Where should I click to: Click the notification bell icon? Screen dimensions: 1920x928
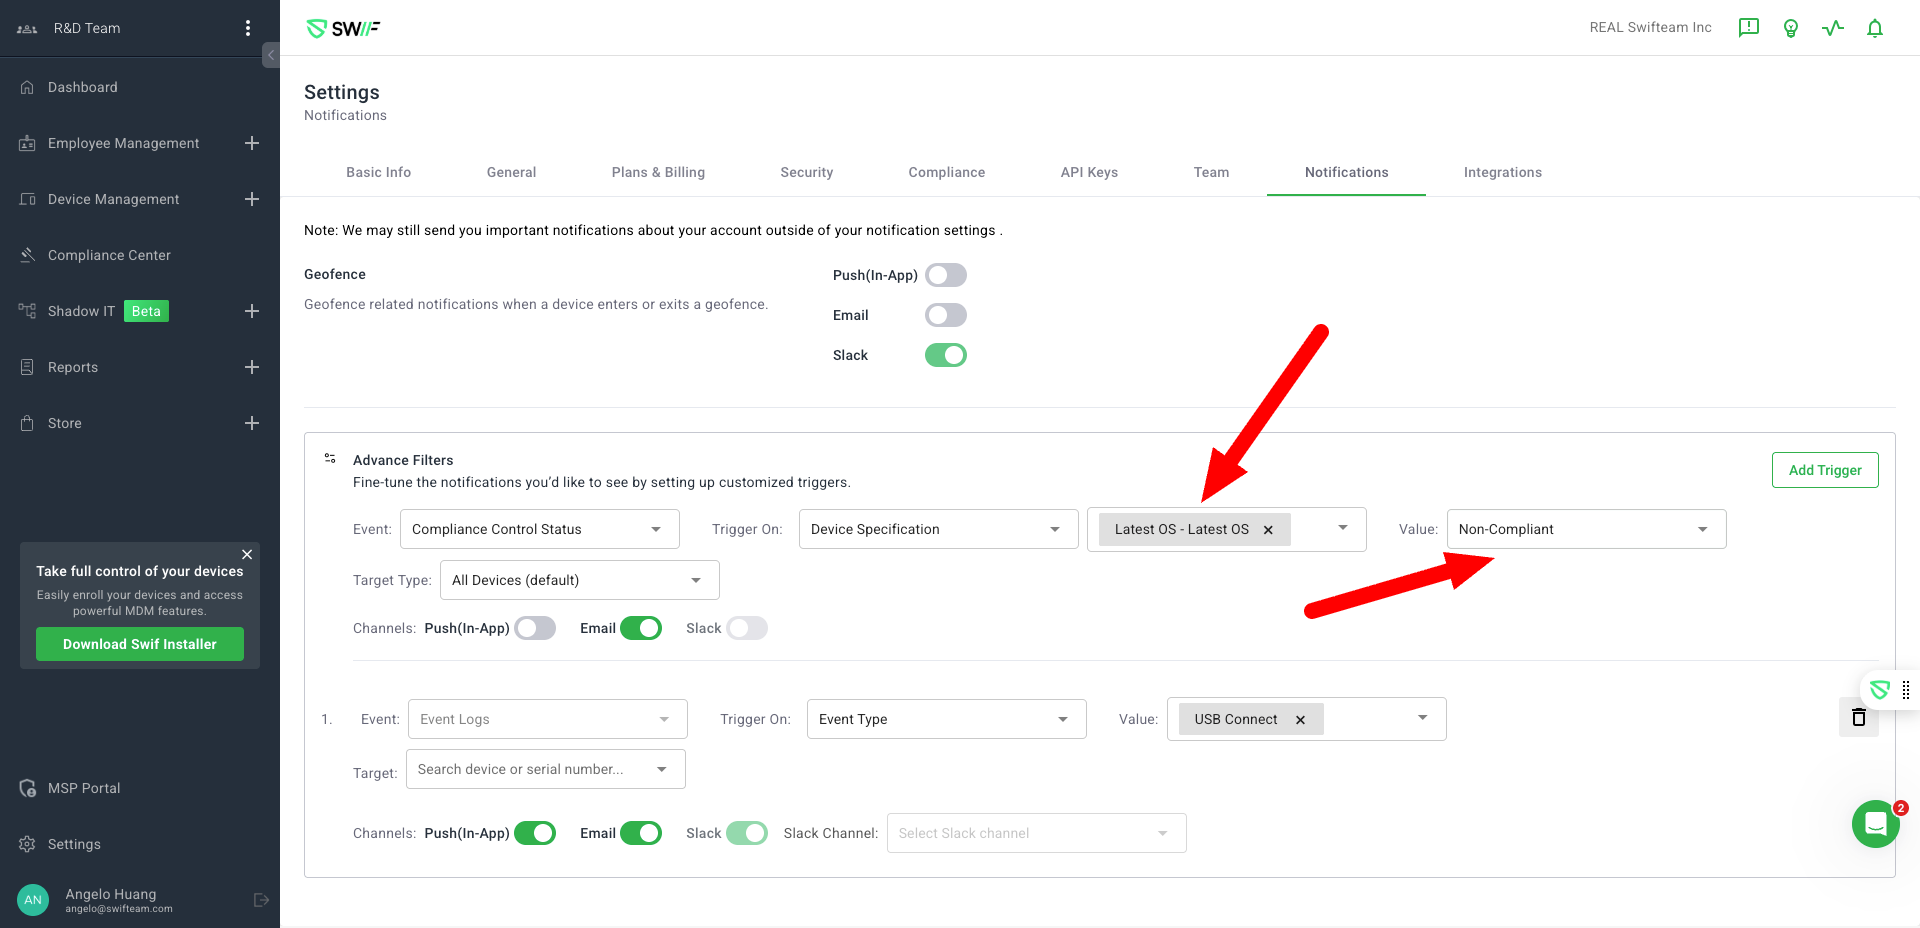(x=1874, y=28)
